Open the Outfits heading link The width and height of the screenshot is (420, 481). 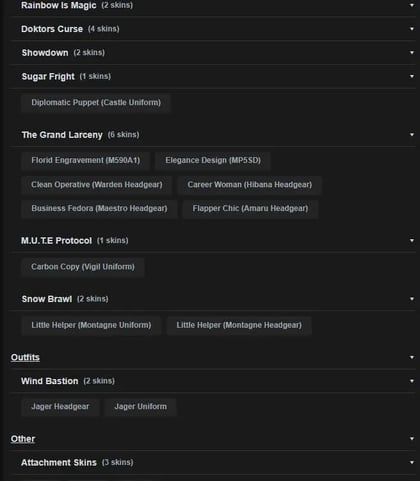coord(25,357)
